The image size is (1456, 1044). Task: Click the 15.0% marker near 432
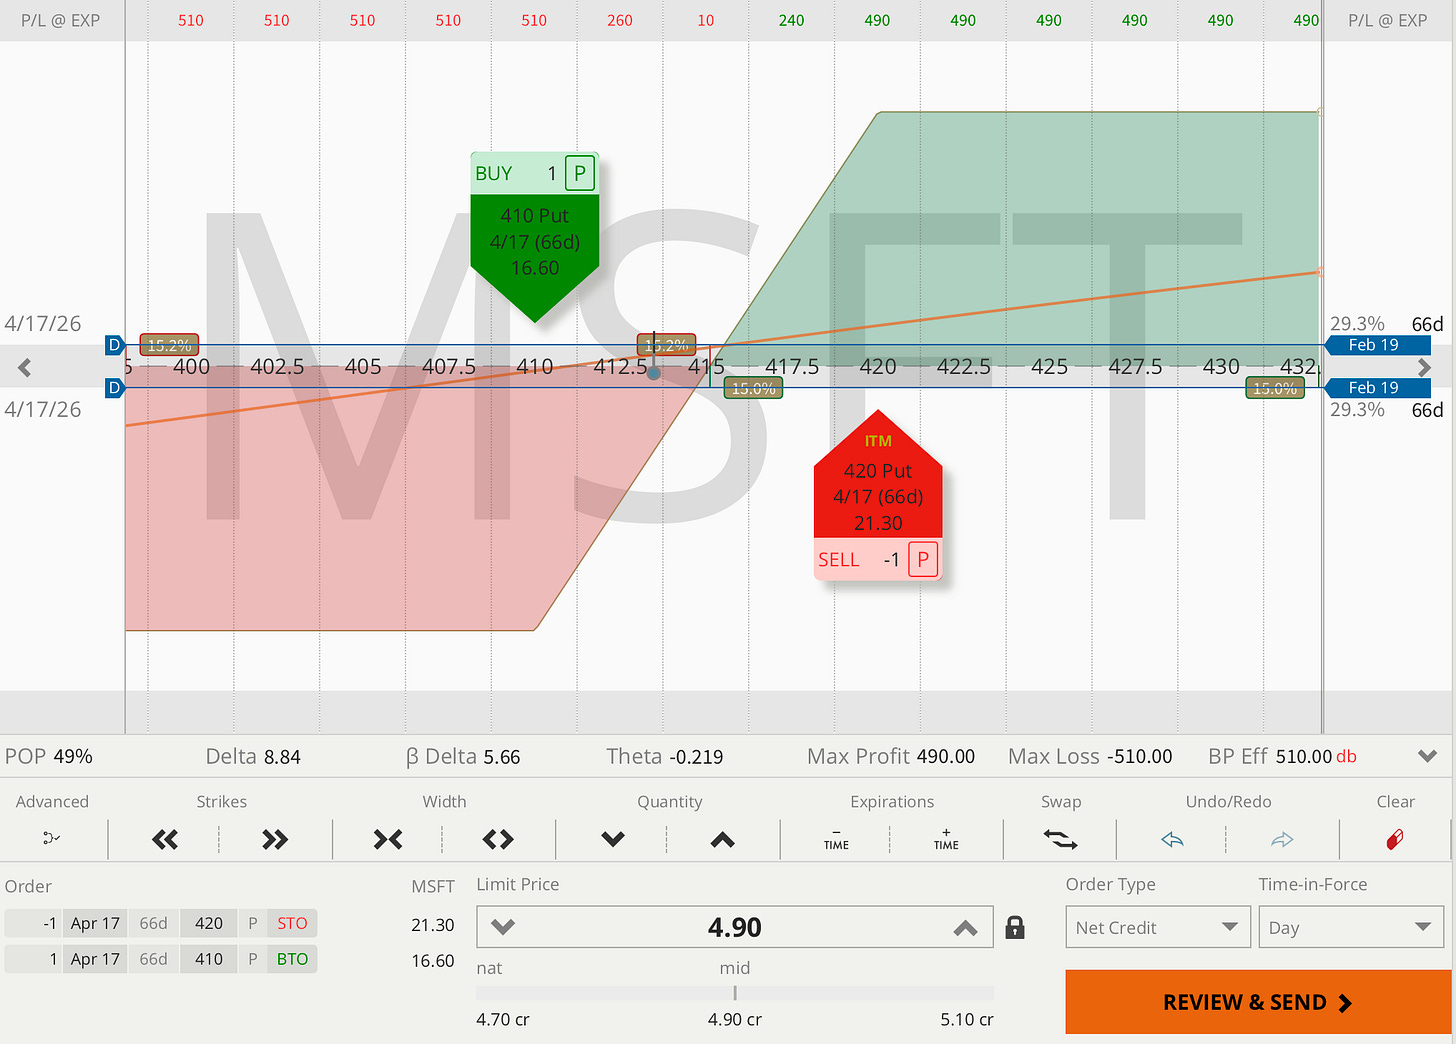point(1275,388)
